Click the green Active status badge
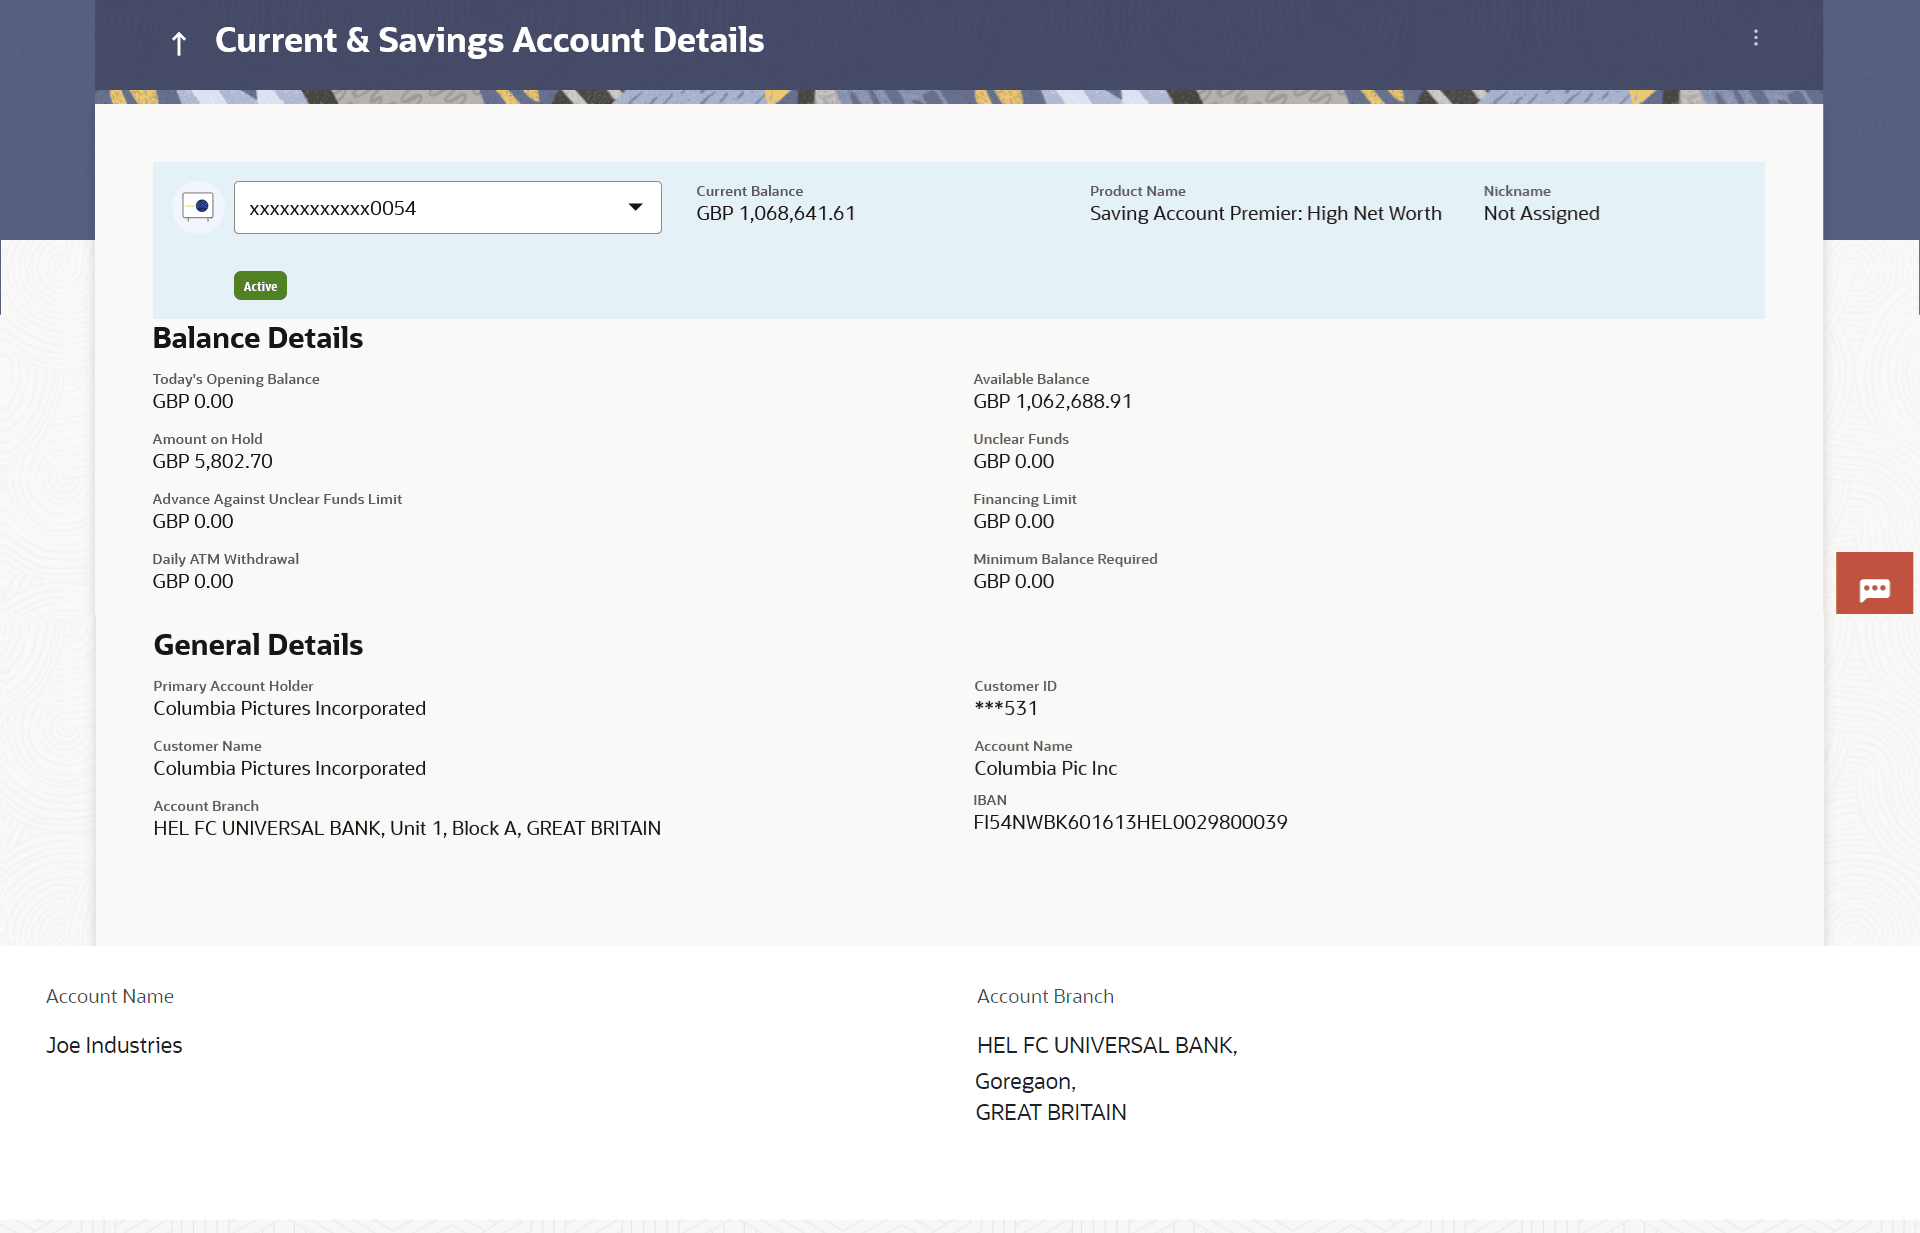Viewport: 1920px width, 1233px height. tap(260, 286)
